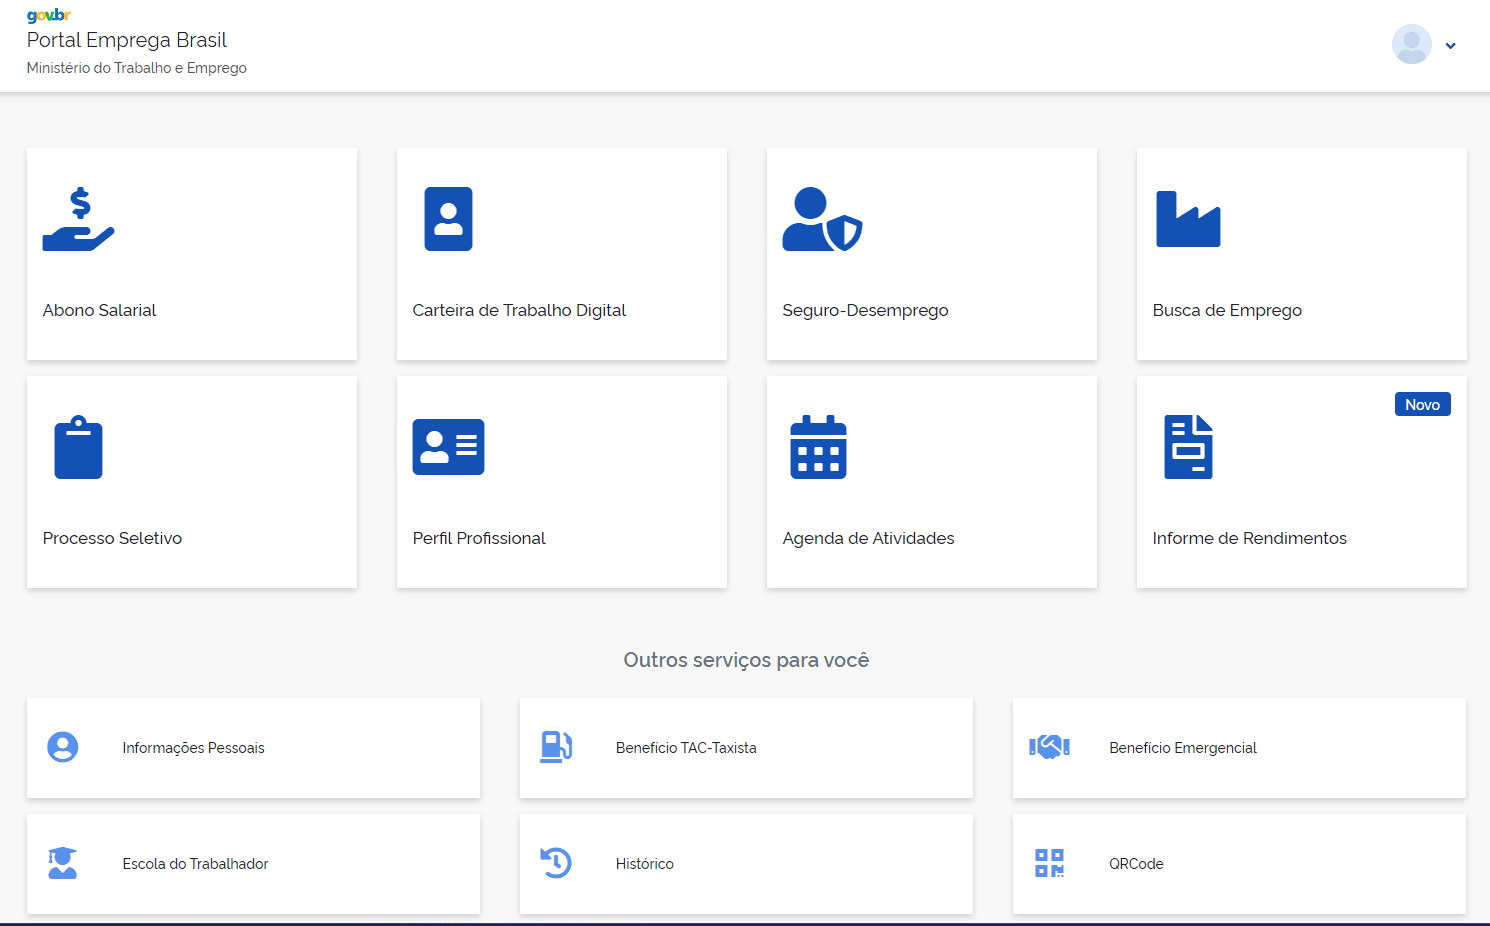Image resolution: width=1490 pixels, height=926 pixels.
Task: Select the Escola do Trabalhador graduate icon
Action: (x=62, y=863)
